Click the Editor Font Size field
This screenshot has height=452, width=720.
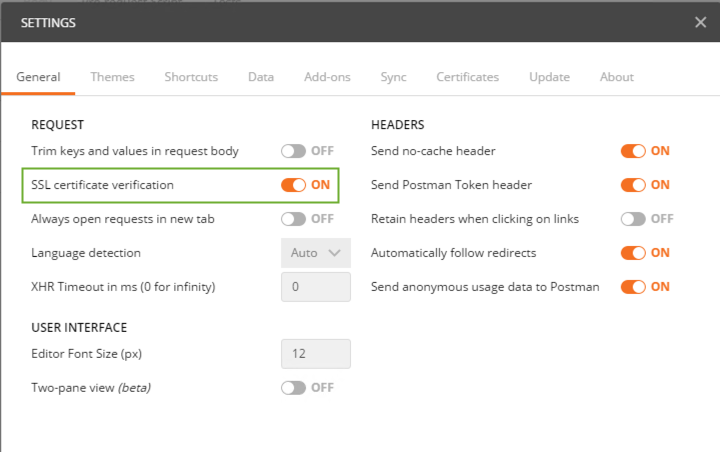(316, 354)
